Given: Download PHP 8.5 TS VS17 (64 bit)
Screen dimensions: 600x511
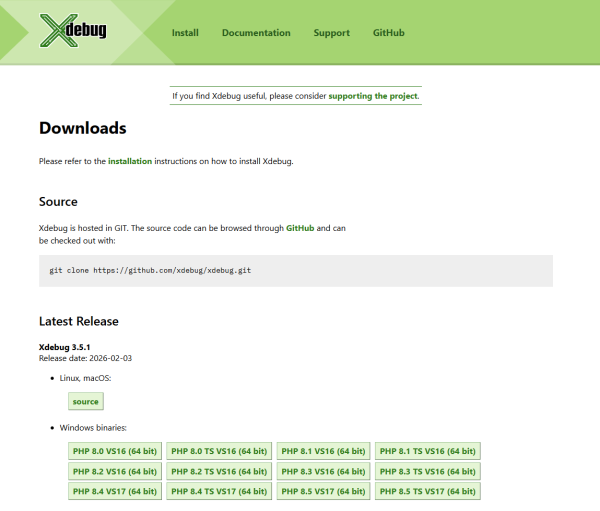Looking at the screenshot, I should coord(428,491).
